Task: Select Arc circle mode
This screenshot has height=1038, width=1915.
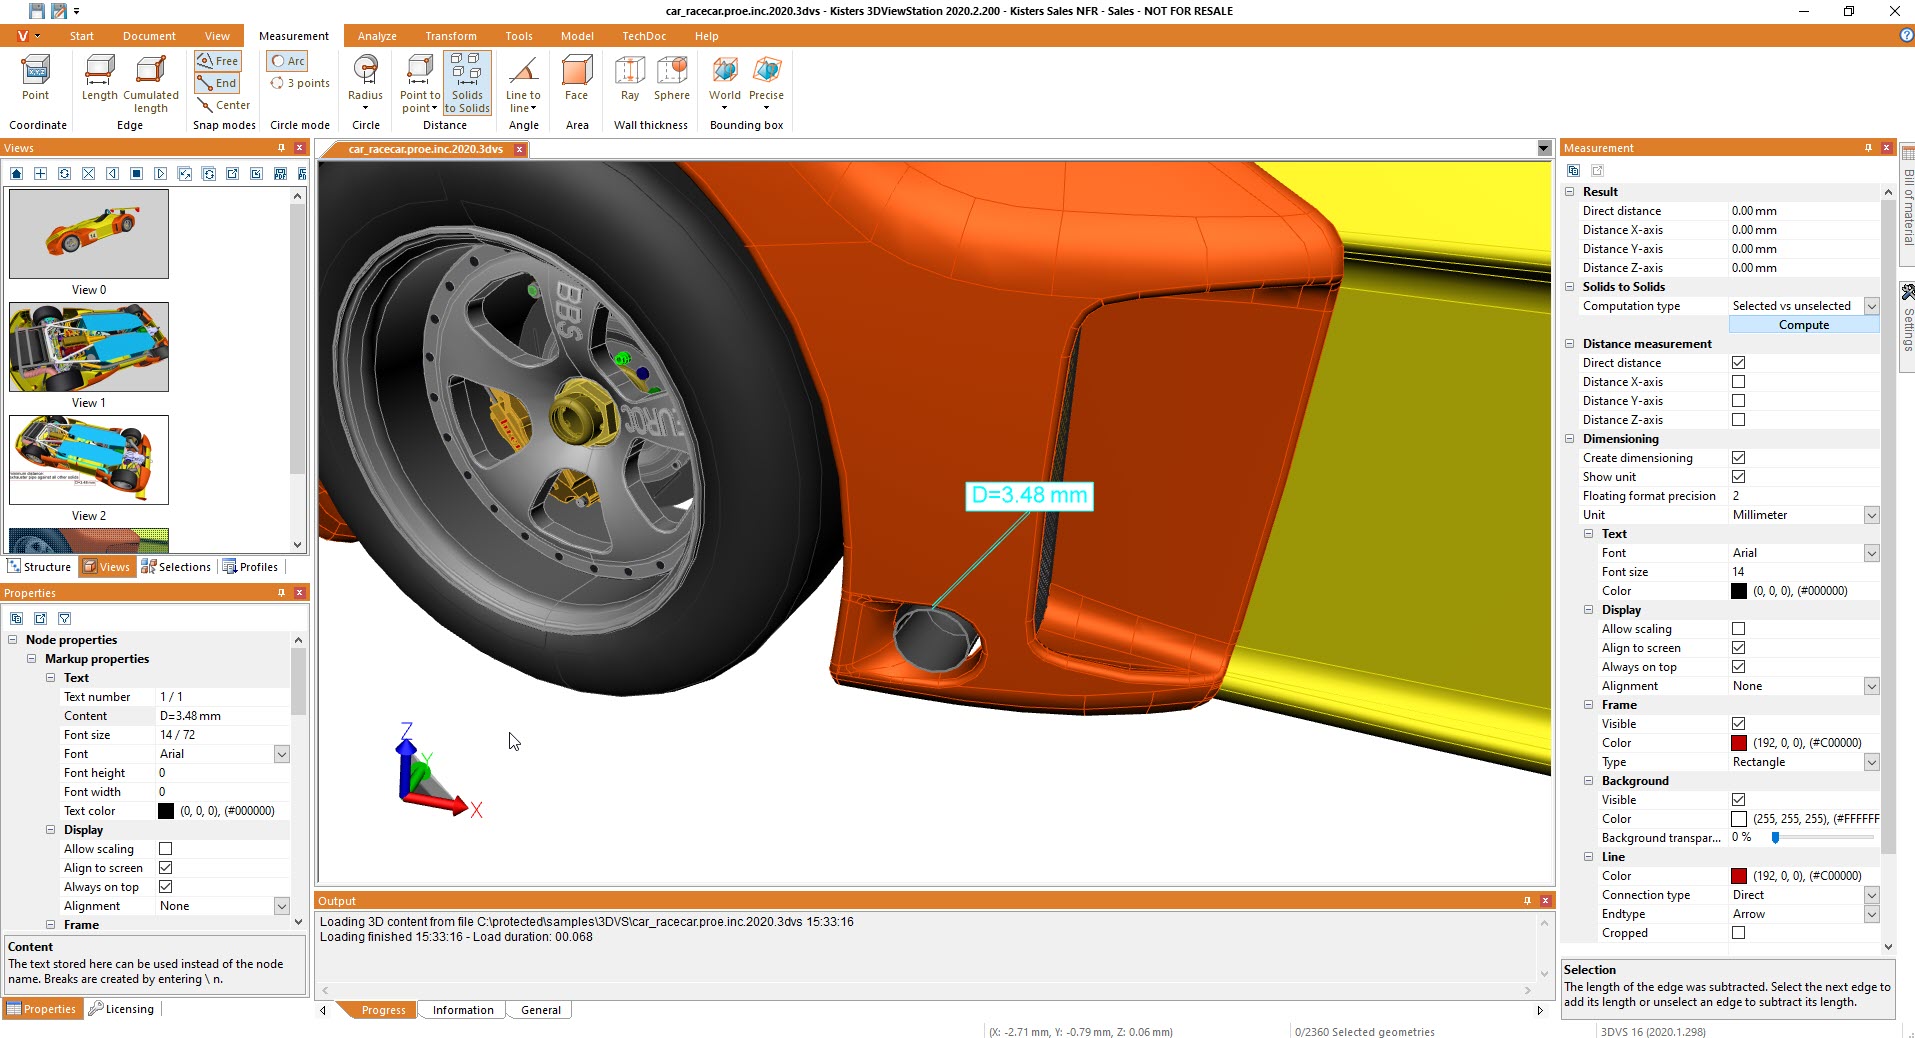Action: coord(288,61)
